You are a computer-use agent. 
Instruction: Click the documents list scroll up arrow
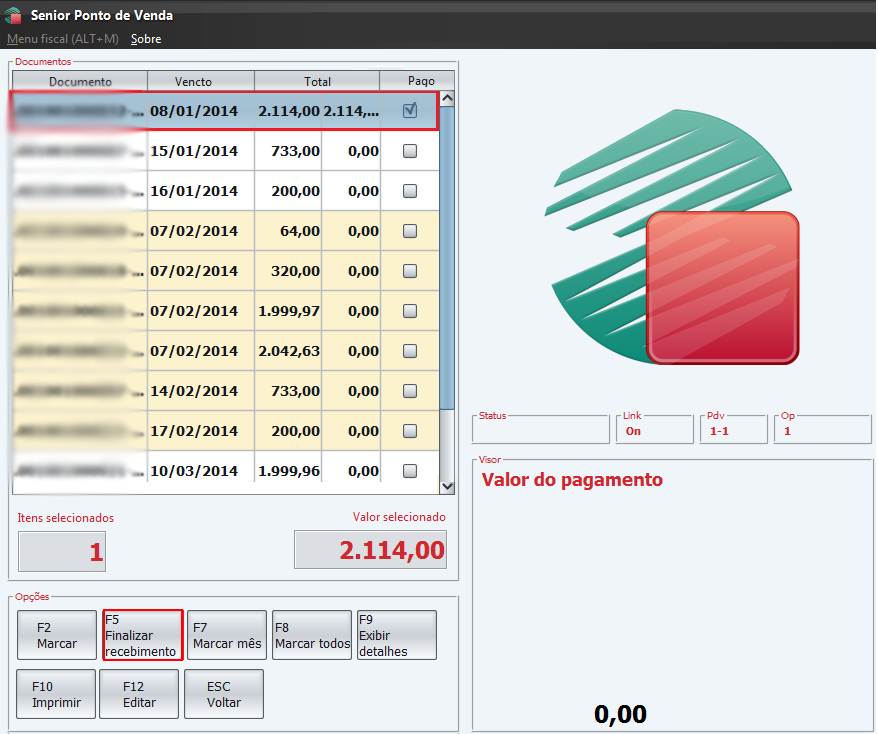click(x=447, y=99)
